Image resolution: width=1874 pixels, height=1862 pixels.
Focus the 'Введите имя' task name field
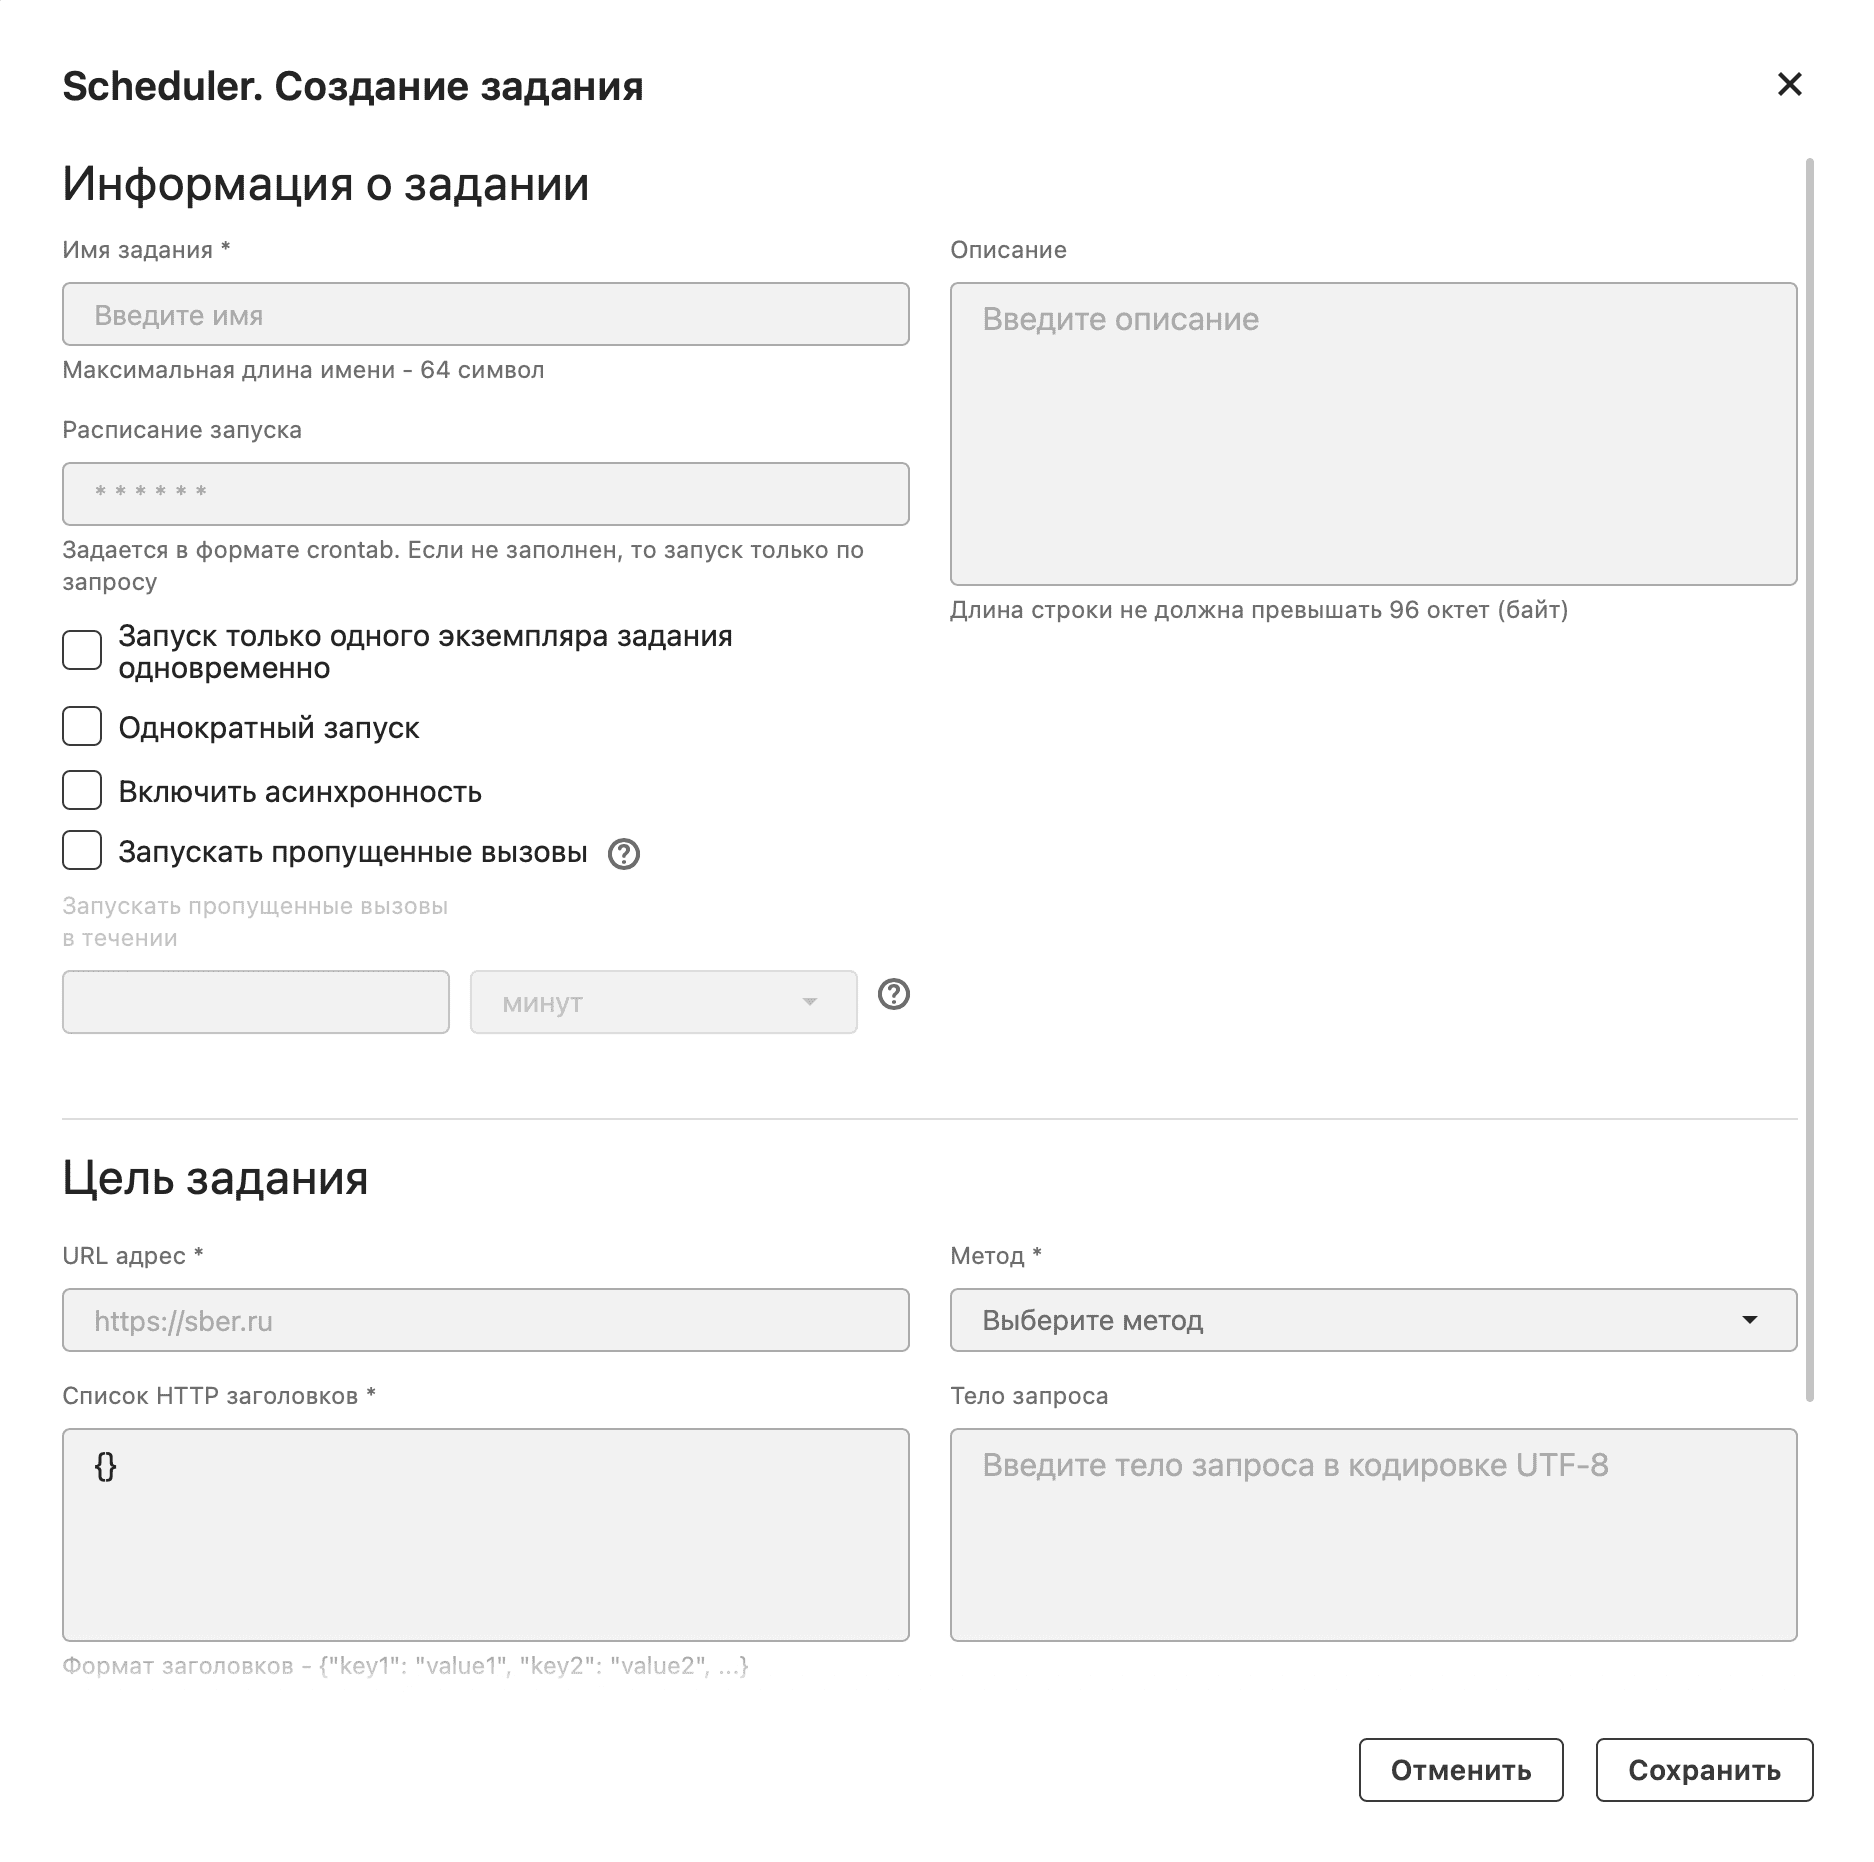[x=485, y=315]
